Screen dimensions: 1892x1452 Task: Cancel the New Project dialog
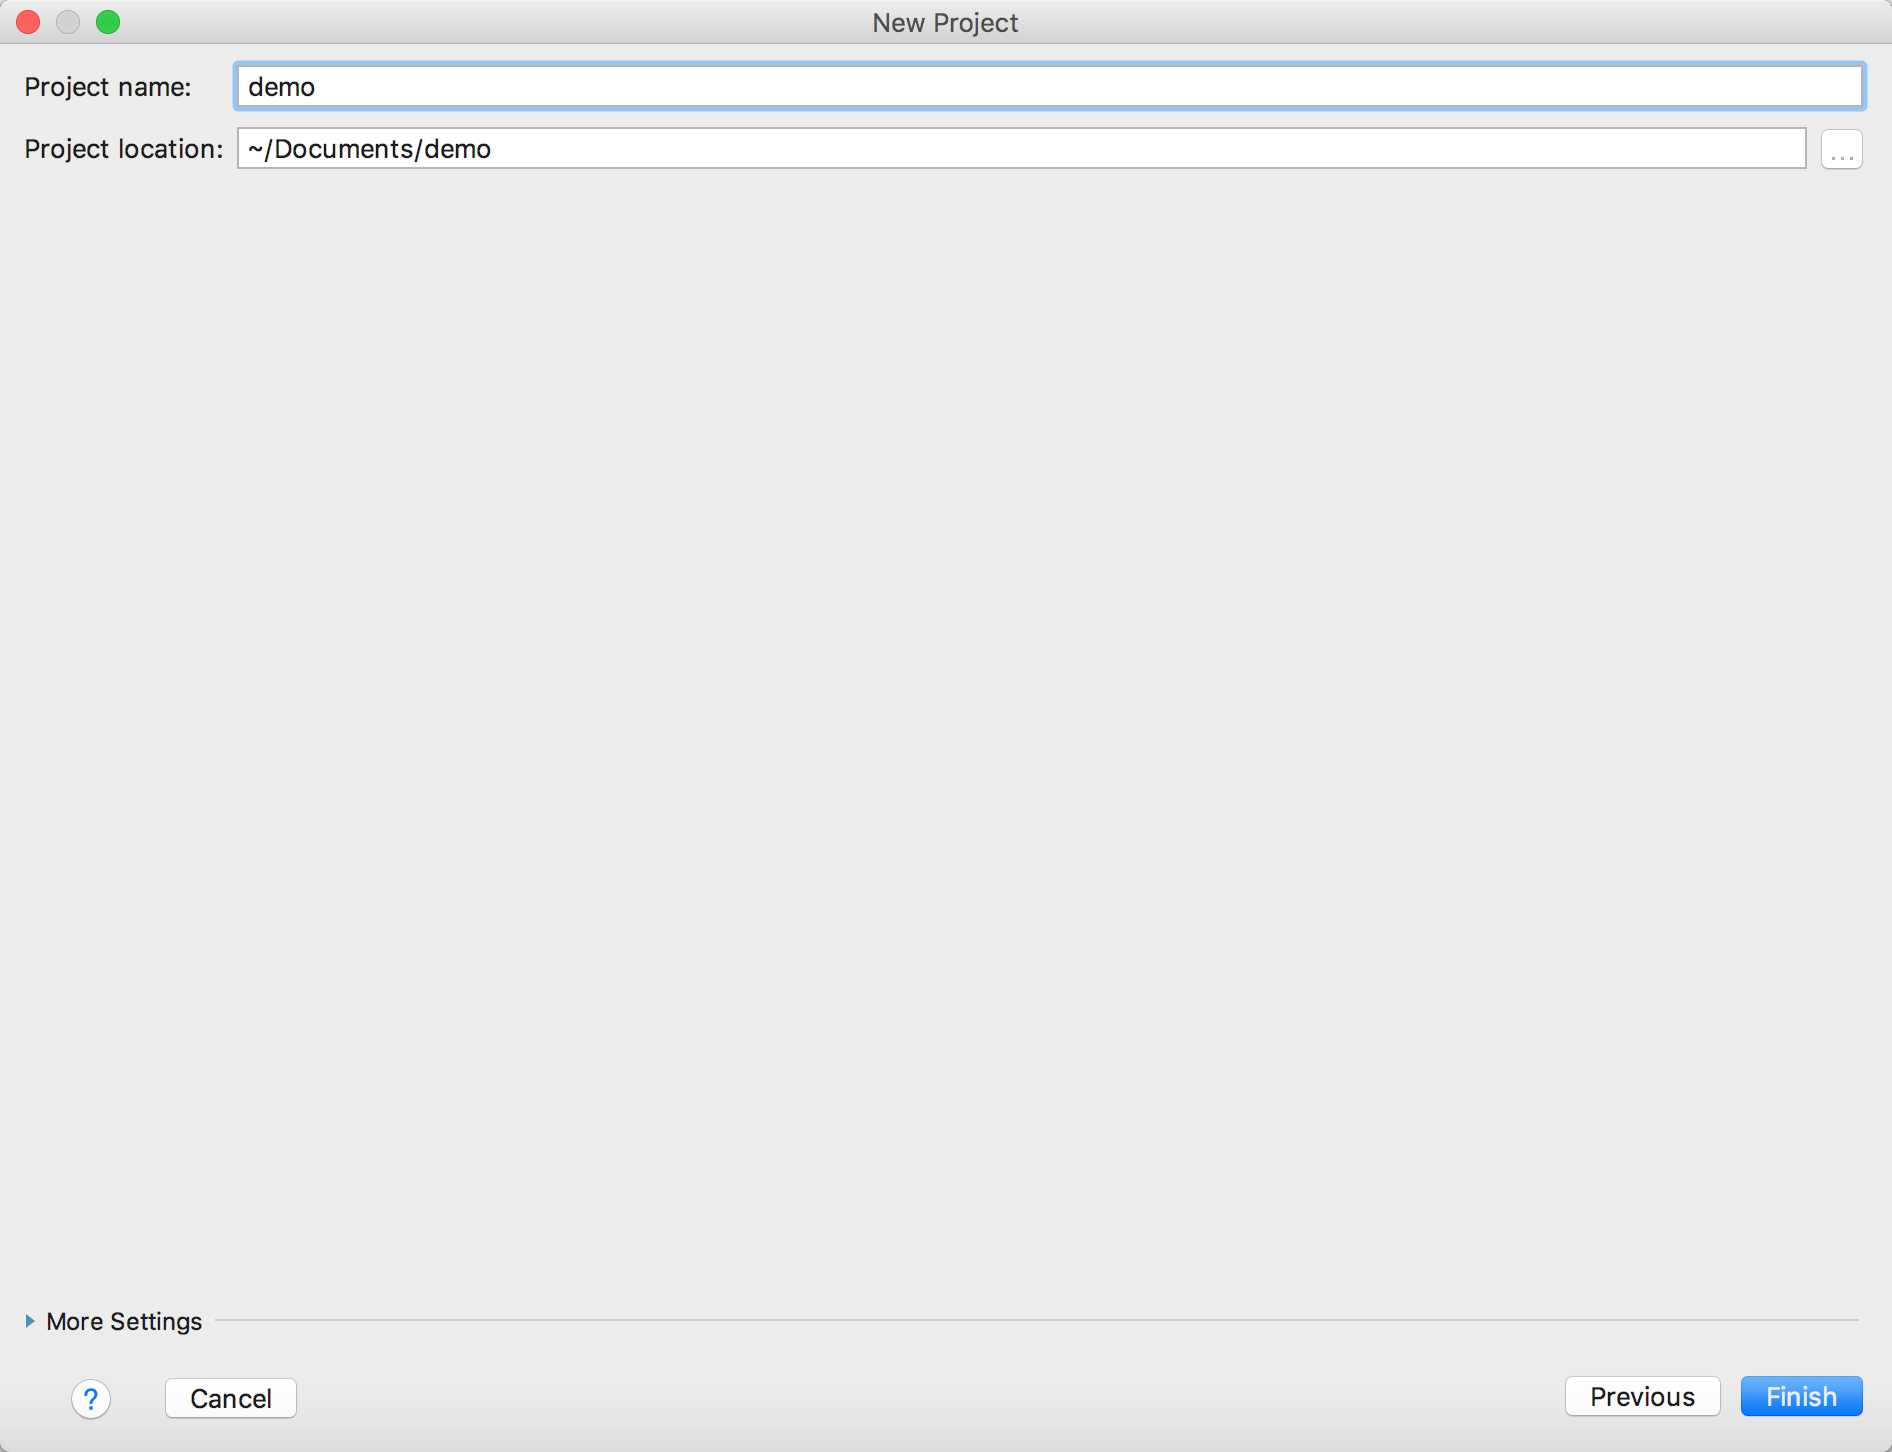pyautogui.click(x=231, y=1398)
